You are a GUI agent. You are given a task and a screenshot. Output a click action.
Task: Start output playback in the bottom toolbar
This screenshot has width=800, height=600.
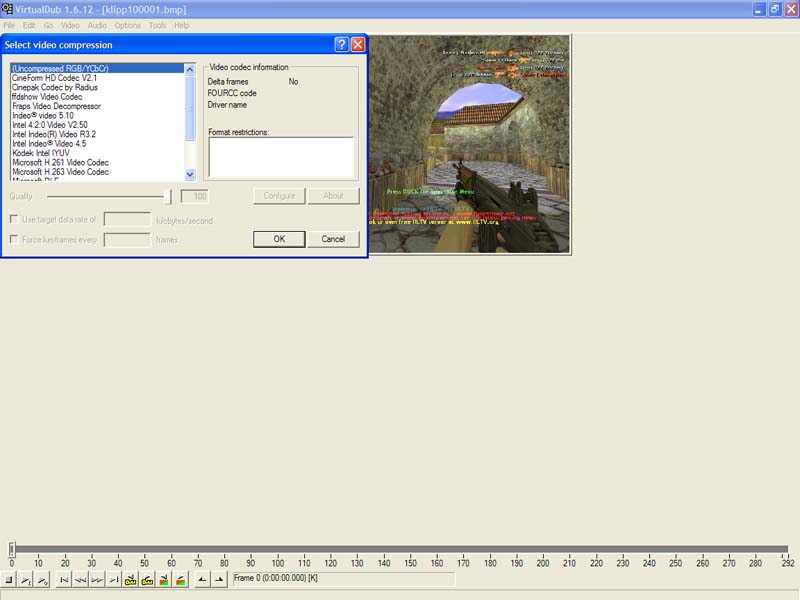(x=42, y=580)
